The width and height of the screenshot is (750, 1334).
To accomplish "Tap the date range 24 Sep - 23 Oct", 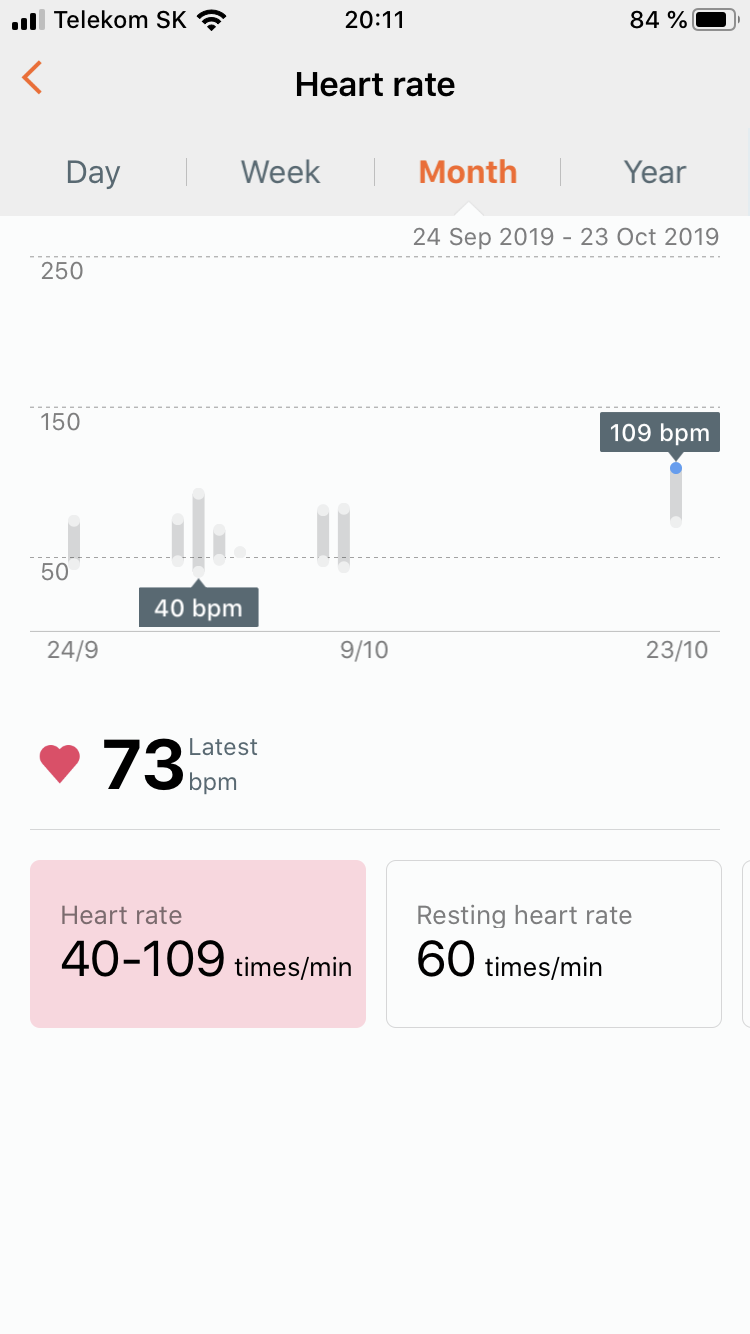I will click(x=566, y=237).
